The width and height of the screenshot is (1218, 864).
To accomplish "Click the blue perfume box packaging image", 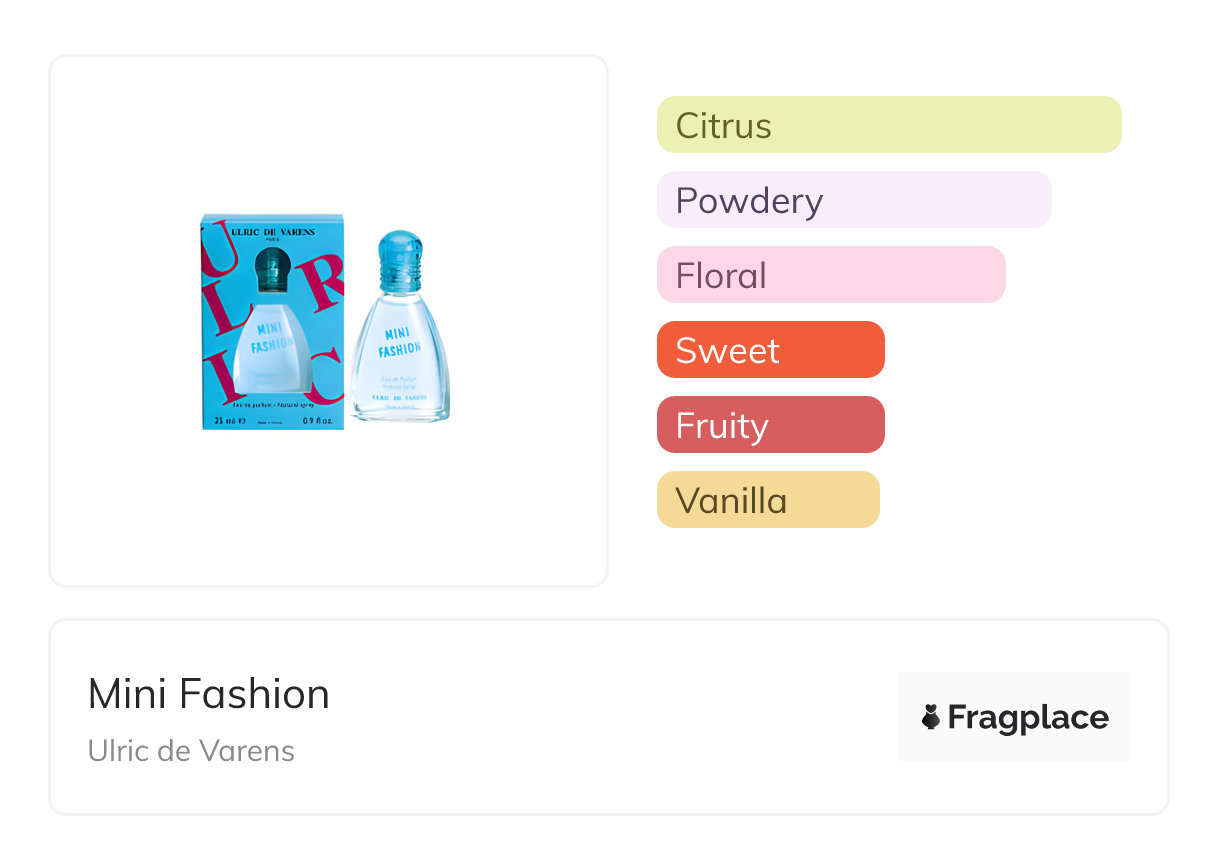I will [x=272, y=322].
